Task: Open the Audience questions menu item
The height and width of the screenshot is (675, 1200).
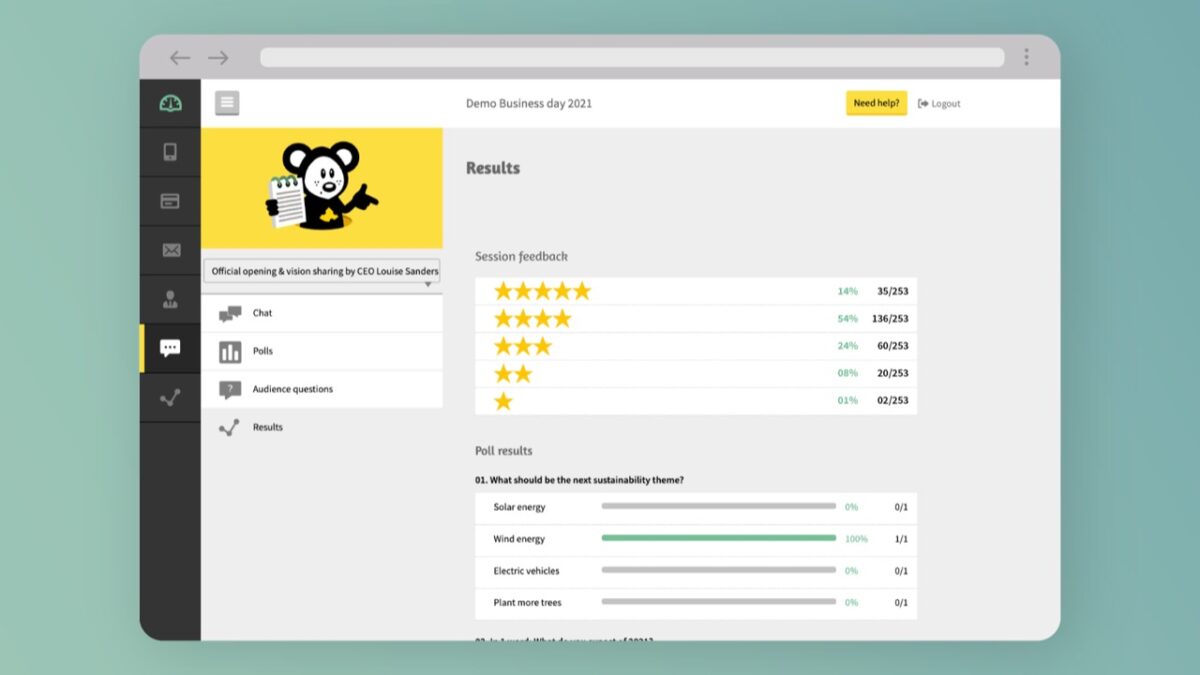Action: [x=322, y=389]
